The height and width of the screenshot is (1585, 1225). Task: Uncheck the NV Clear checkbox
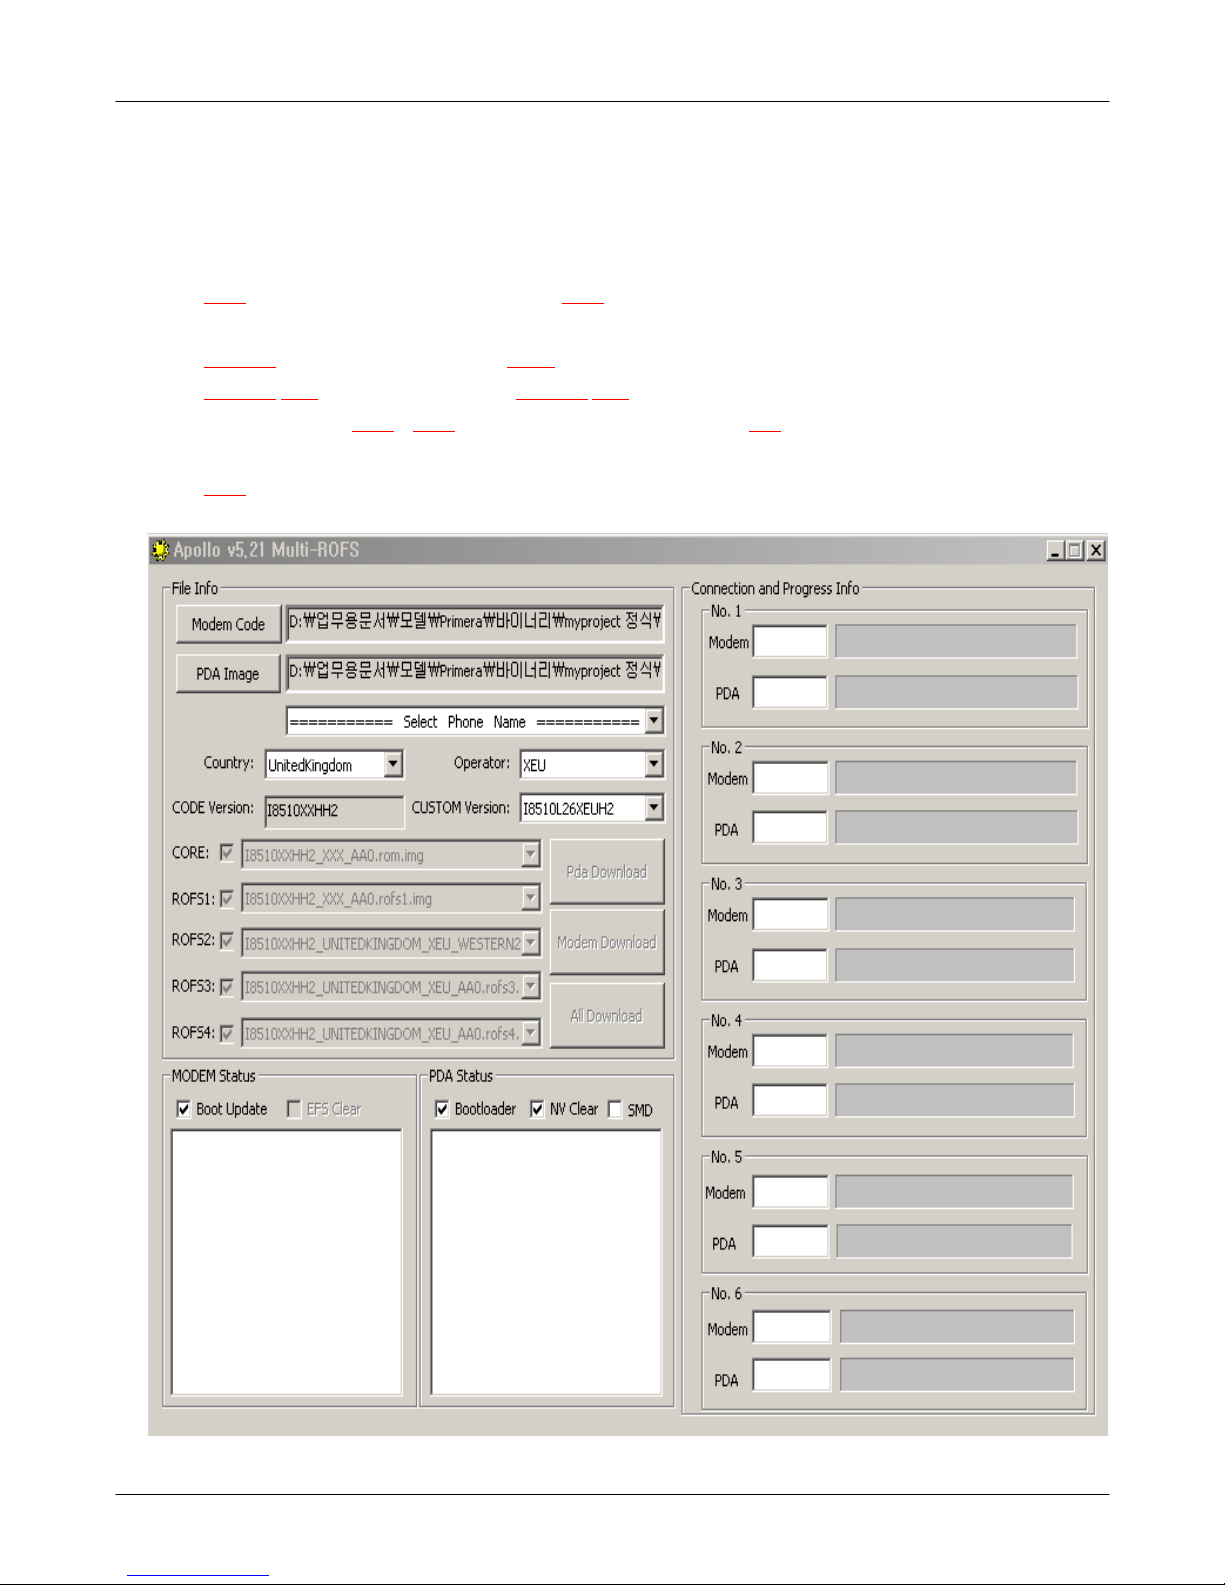(x=537, y=1109)
